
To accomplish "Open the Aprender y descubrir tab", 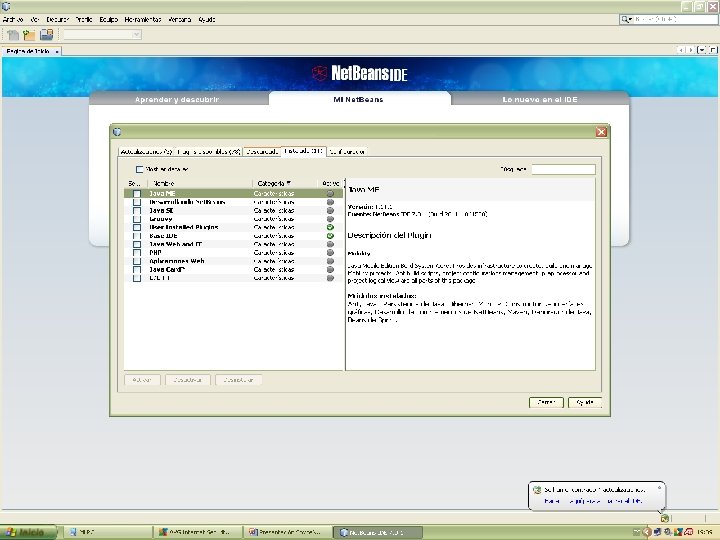I will click(x=177, y=99).
